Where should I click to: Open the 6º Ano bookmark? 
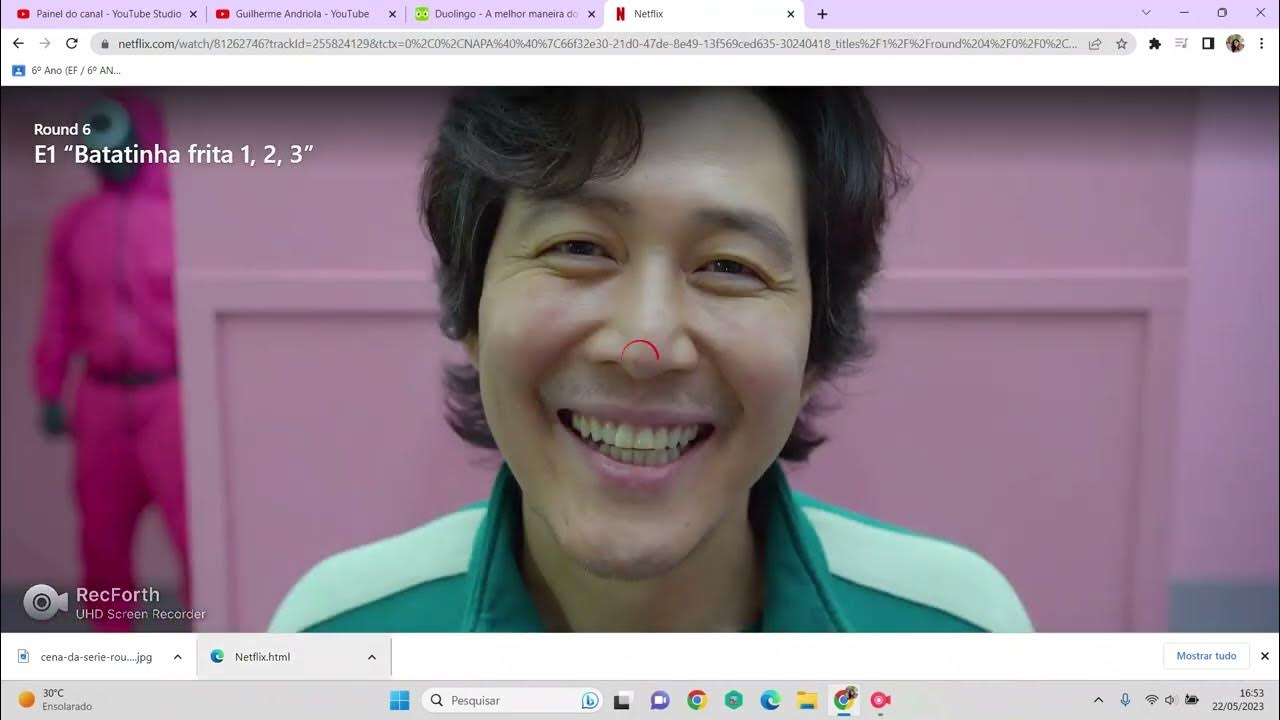(x=67, y=71)
